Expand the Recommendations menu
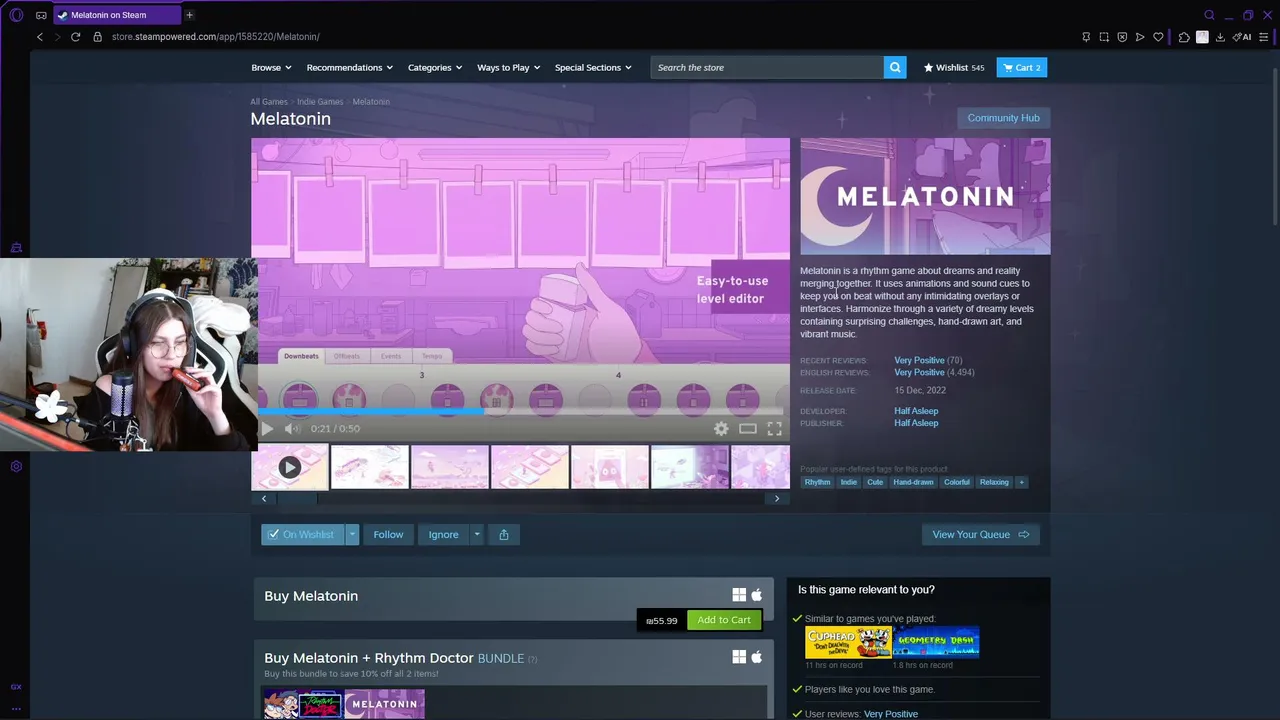 (350, 68)
